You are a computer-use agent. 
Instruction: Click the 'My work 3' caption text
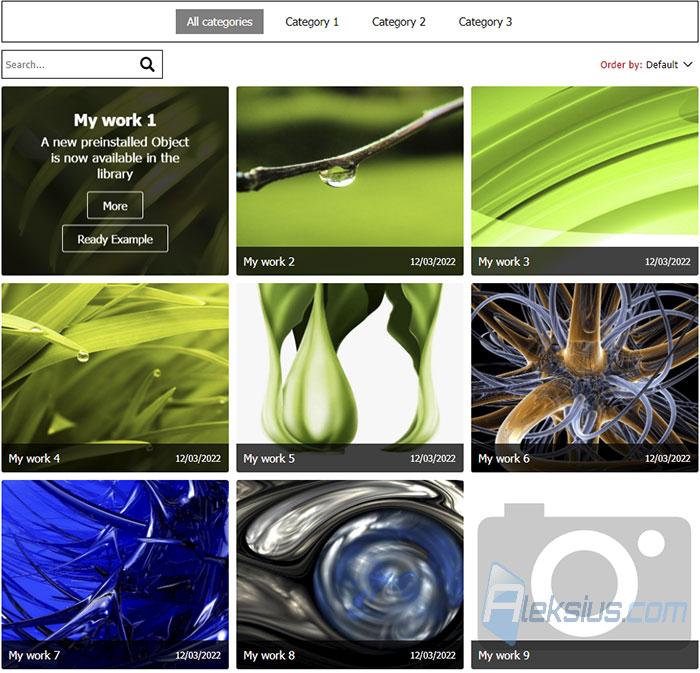click(504, 262)
